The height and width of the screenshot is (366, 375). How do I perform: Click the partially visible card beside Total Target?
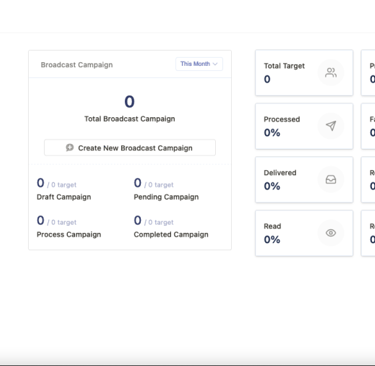point(368,73)
